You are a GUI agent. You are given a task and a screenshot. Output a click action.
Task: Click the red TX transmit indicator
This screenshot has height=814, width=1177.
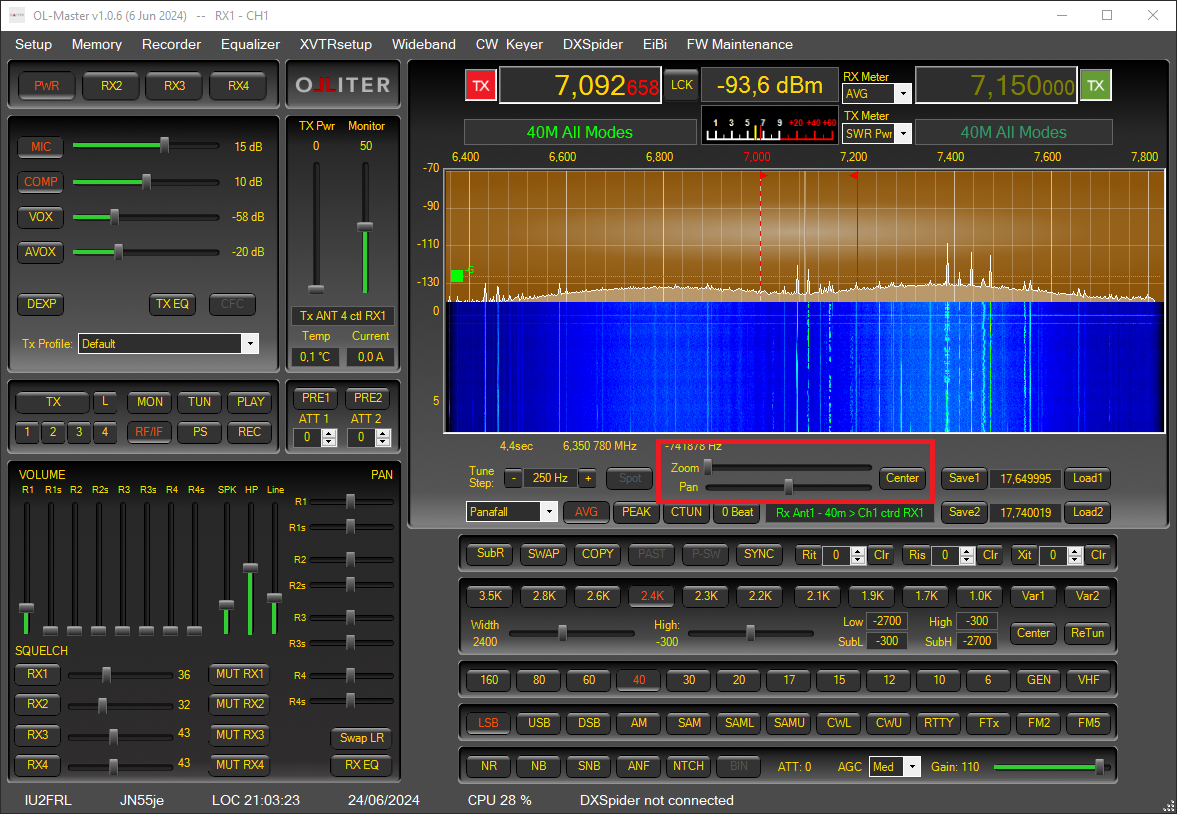480,85
